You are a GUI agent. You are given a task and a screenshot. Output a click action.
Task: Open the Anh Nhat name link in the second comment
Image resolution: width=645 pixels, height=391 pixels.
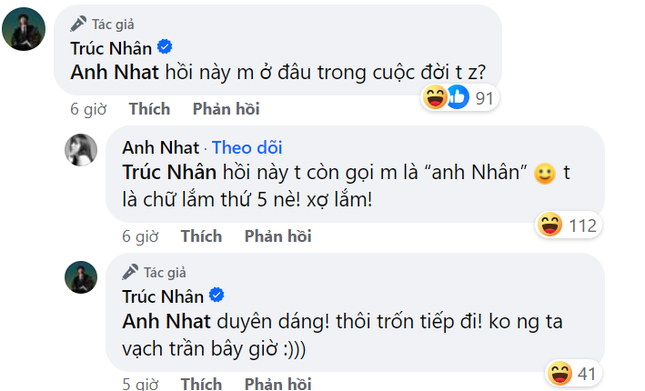(160, 148)
